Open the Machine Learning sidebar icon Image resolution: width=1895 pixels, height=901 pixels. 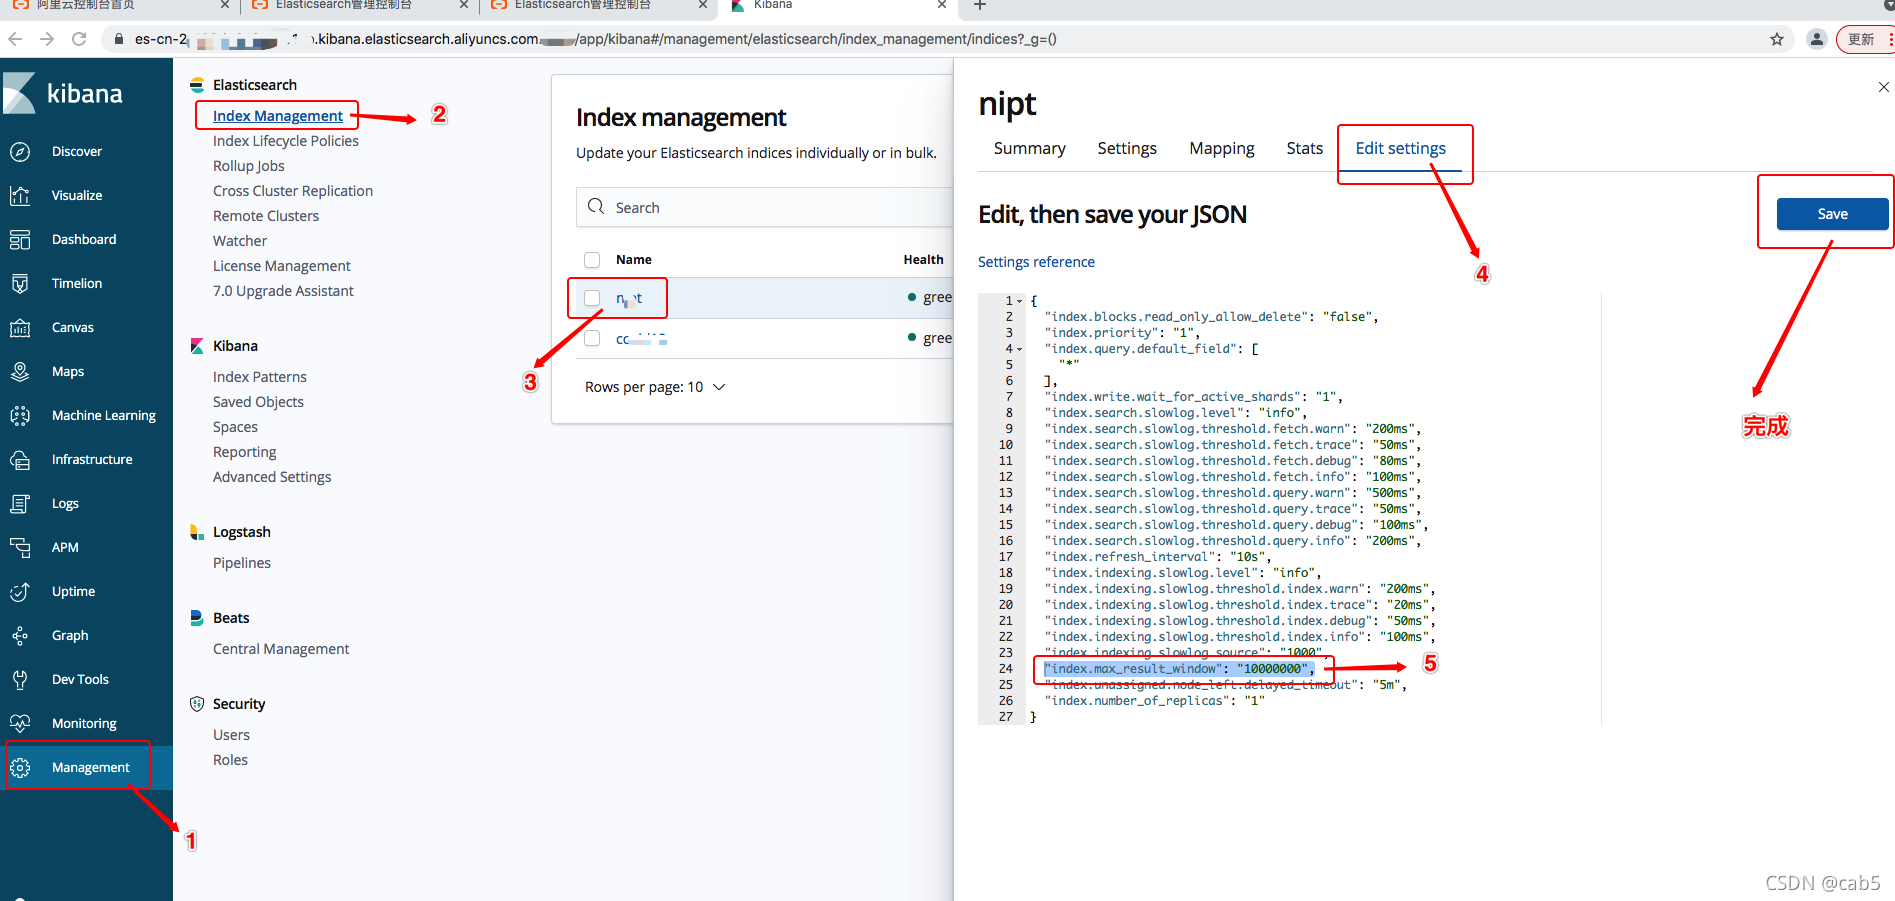[20, 416]
